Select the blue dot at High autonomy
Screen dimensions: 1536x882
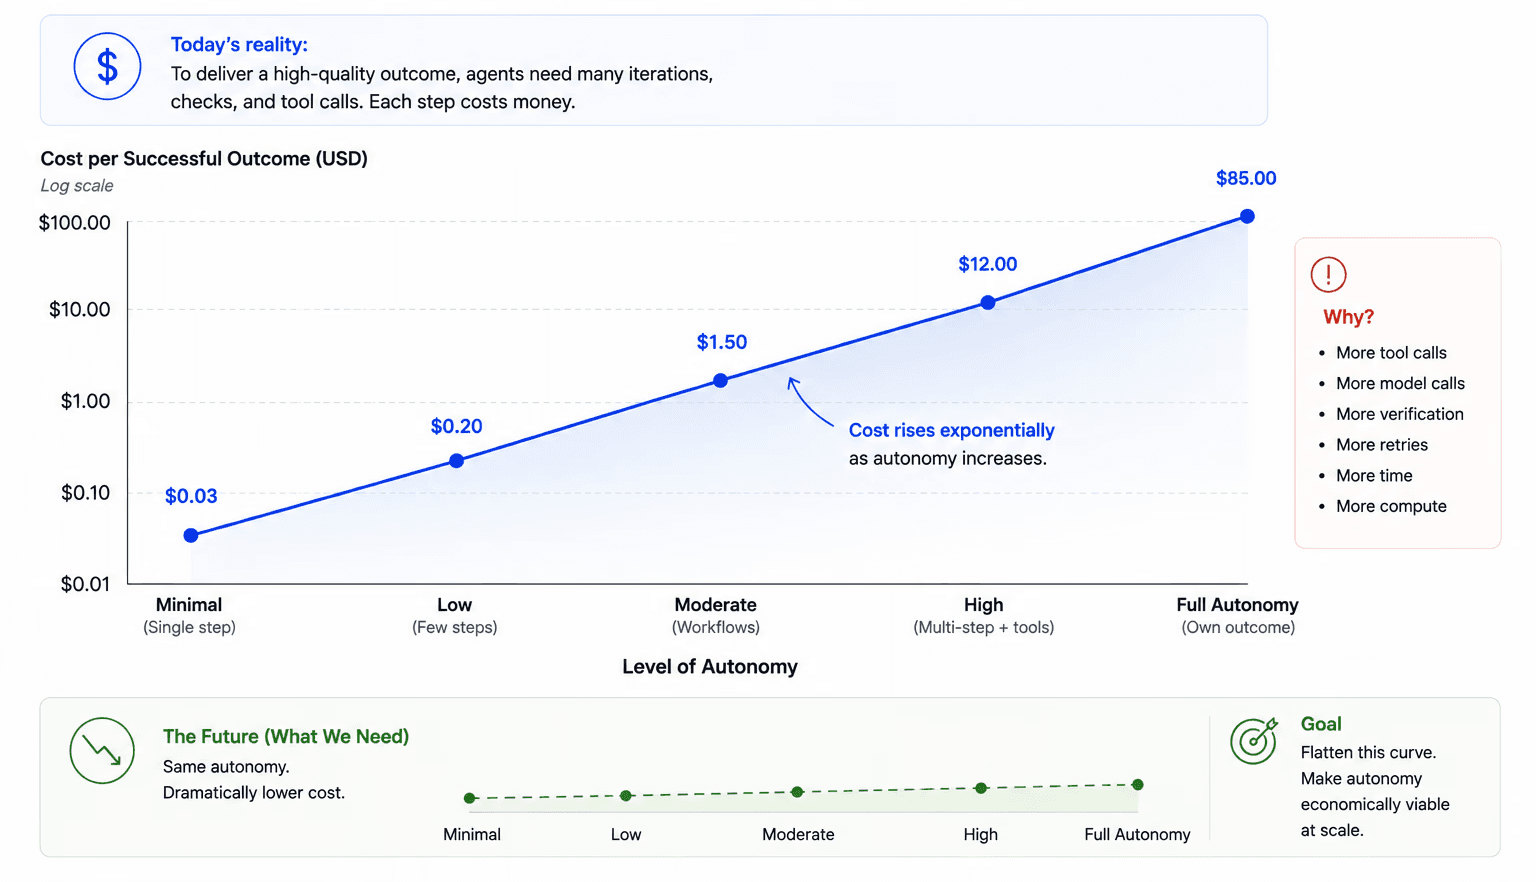tap(988, 303)
